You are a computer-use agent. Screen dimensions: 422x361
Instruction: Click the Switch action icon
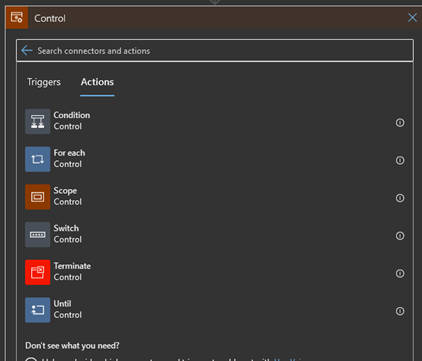[38, 234]
